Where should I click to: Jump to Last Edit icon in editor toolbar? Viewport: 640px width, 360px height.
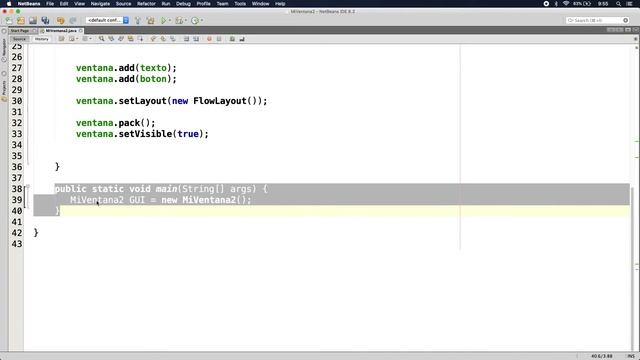[x=61, y=39]
